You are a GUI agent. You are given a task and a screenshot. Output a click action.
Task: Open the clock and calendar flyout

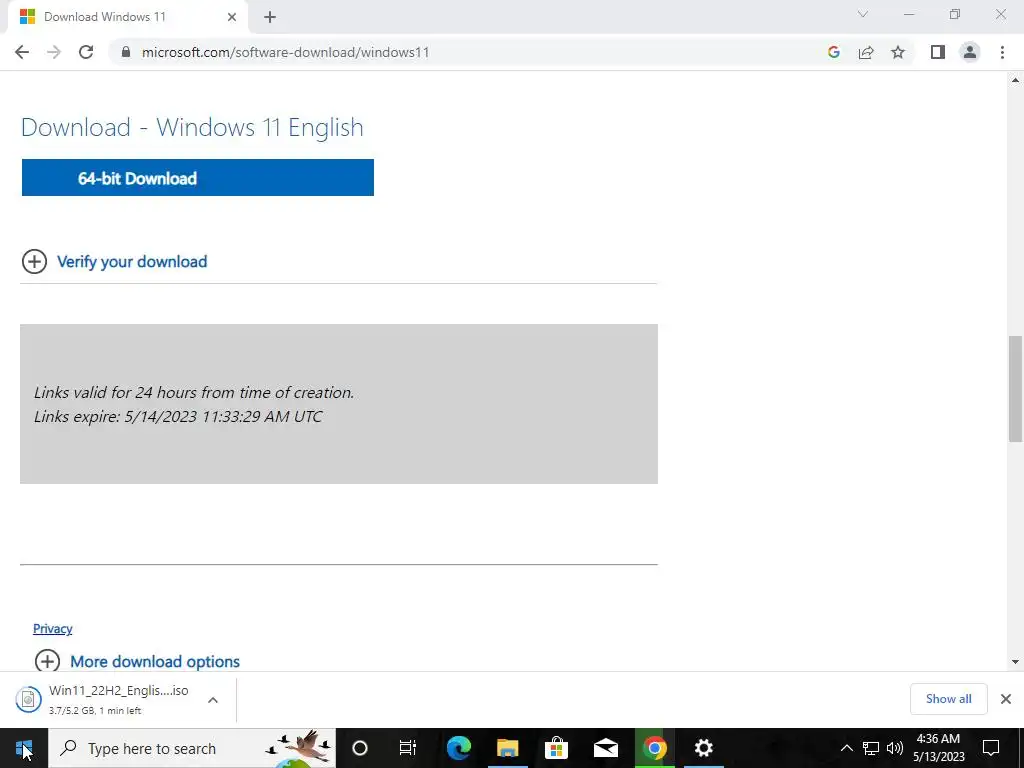[x=938, y=748]
